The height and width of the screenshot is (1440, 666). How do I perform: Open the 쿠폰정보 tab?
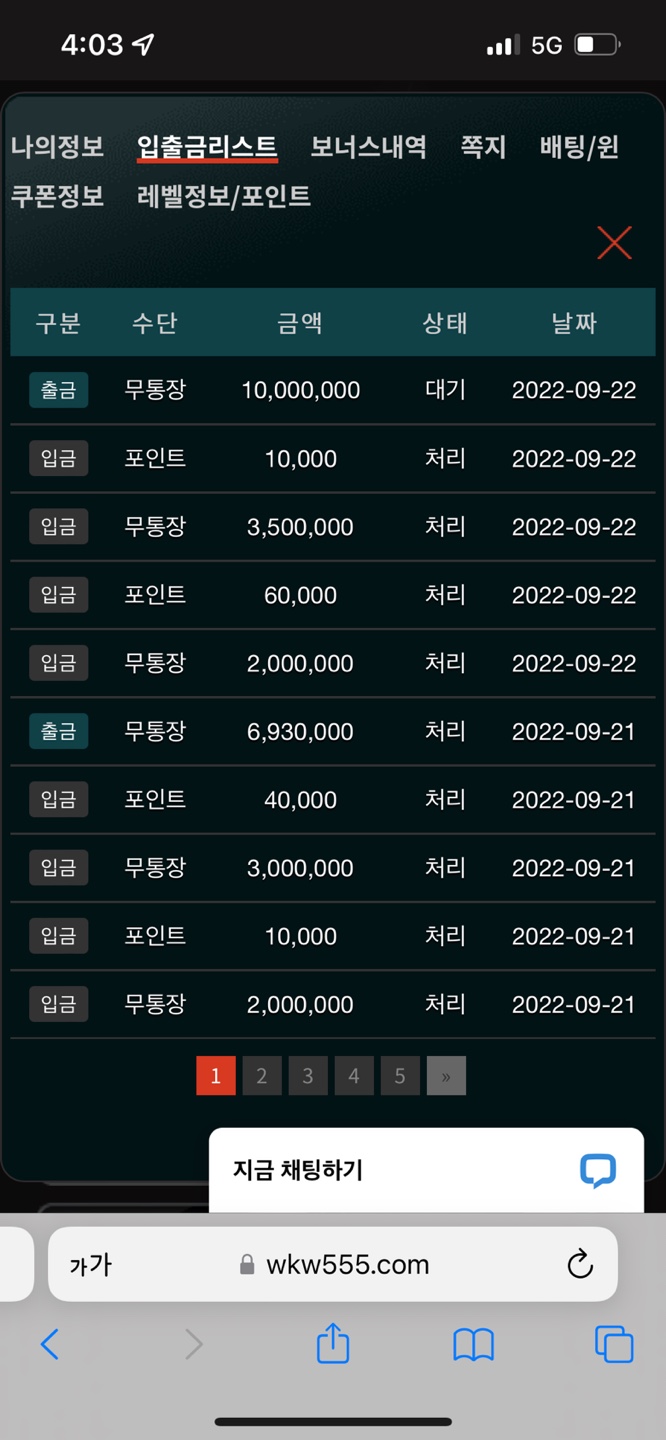click(58, 196)
